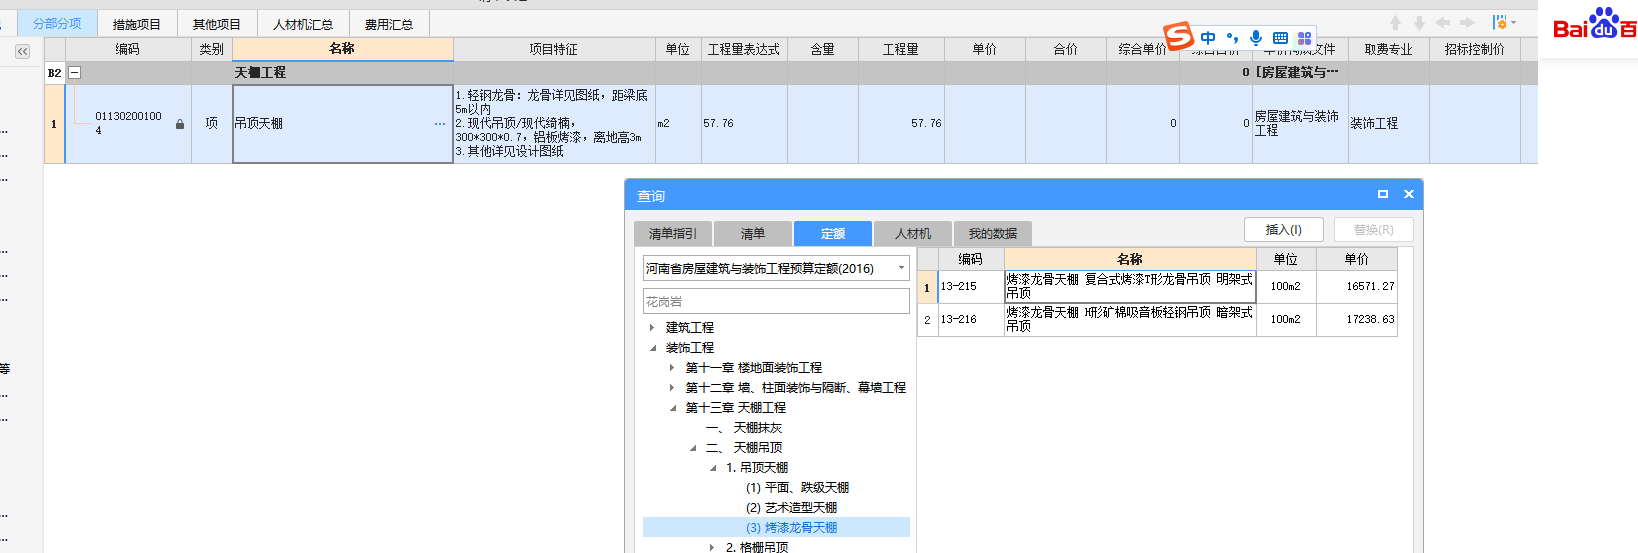This screenshot has width=1638, height=553.
Task: Click the 名称 column header in query results
Action: (1130, 259)
